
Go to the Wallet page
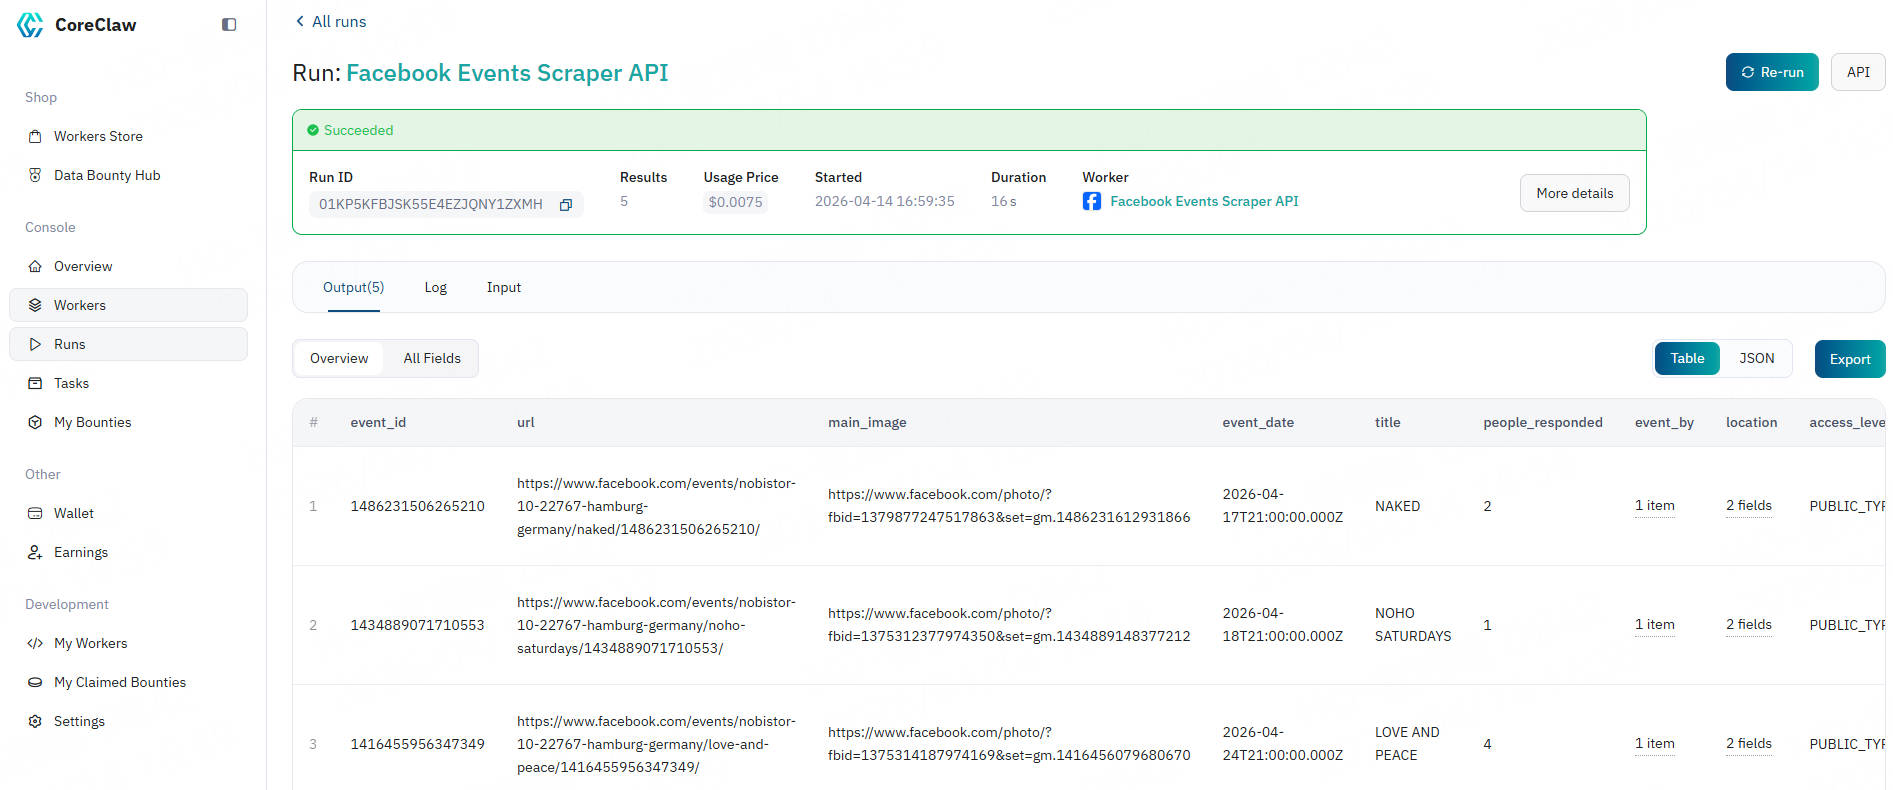point(73,513)
